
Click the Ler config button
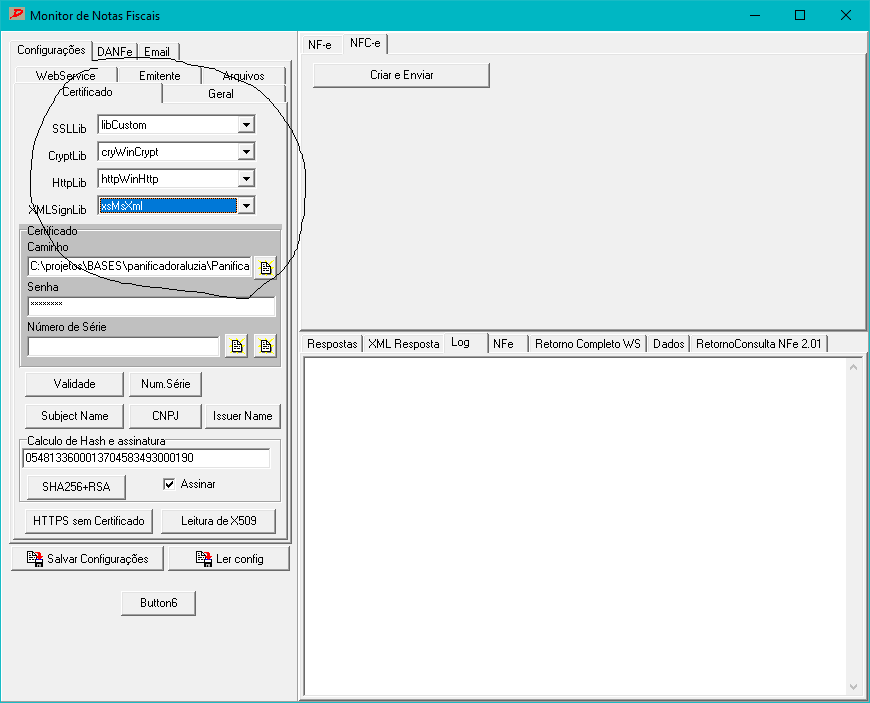(x=229, y=559)
